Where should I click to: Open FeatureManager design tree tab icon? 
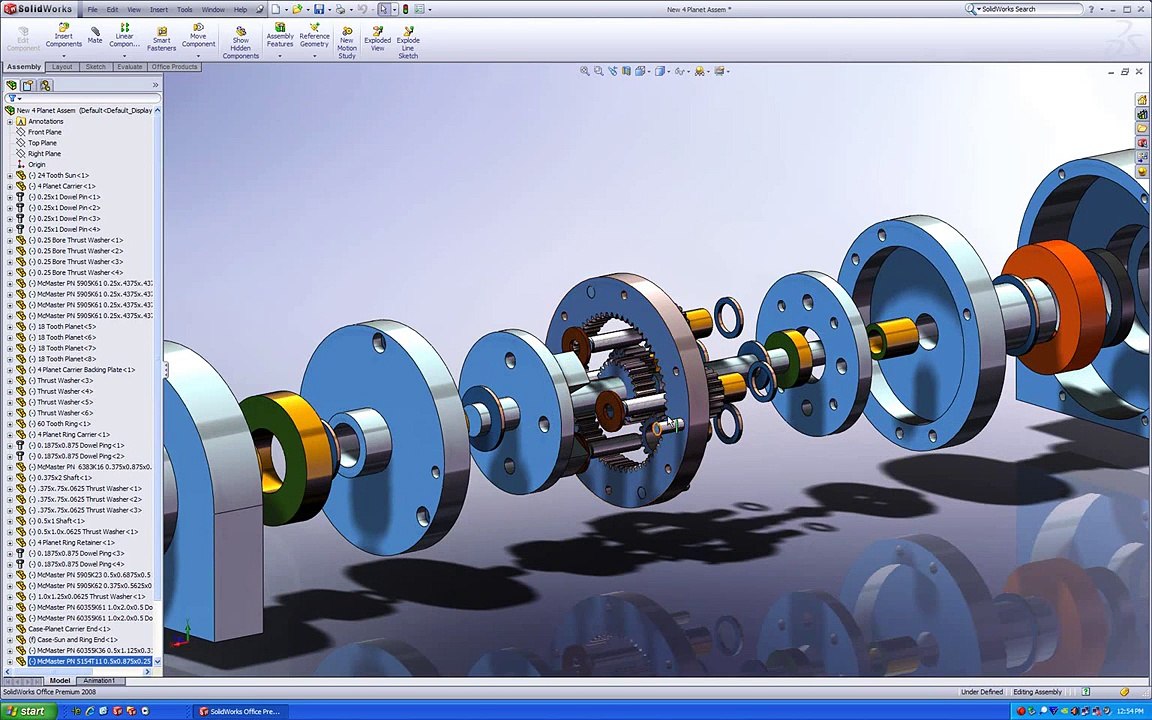coord(12,85)
